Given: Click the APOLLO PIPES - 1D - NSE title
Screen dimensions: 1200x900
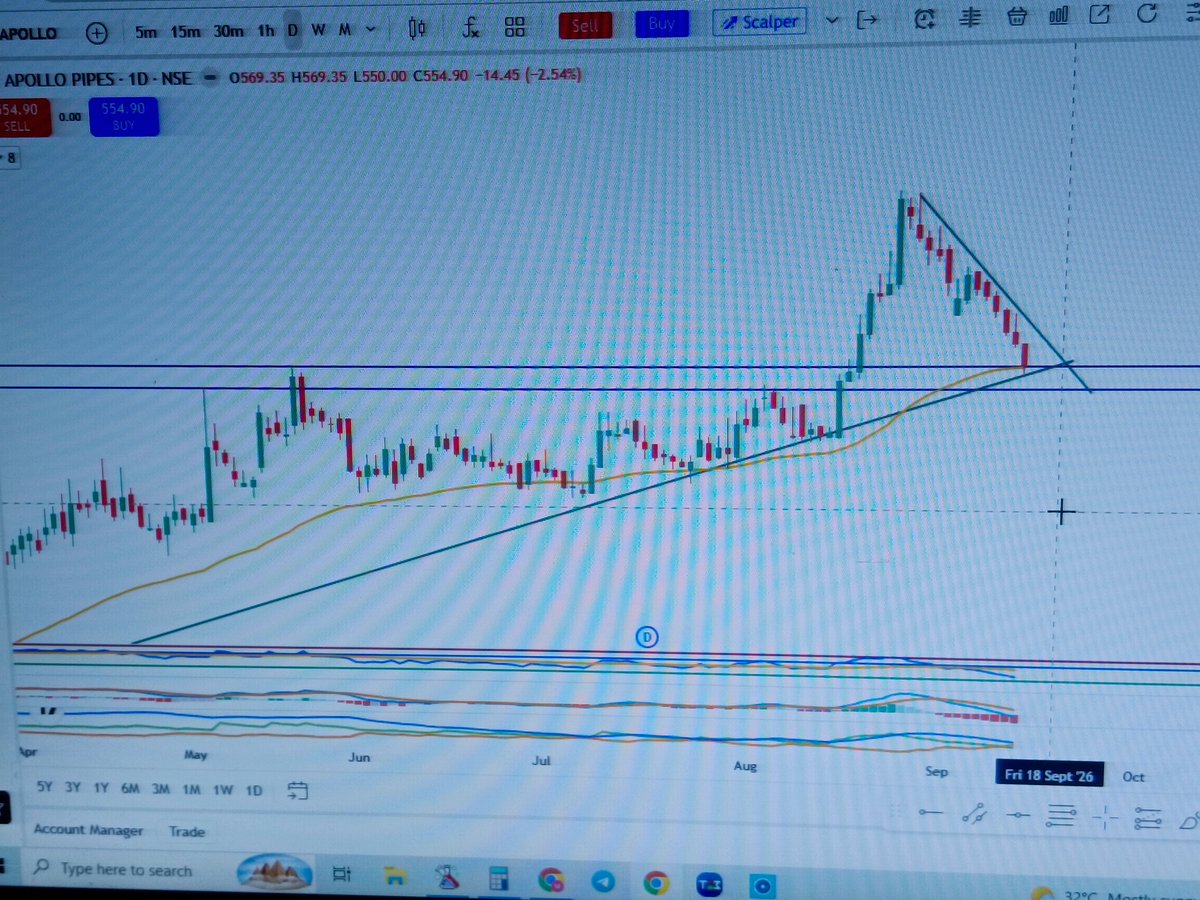Looking at the screenshot, I should [100, 77].
